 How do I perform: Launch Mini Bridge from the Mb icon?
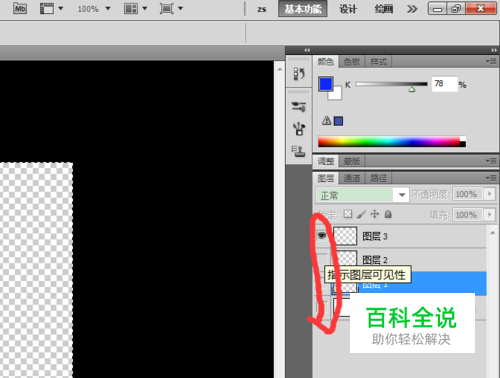(x=20, y=8)
